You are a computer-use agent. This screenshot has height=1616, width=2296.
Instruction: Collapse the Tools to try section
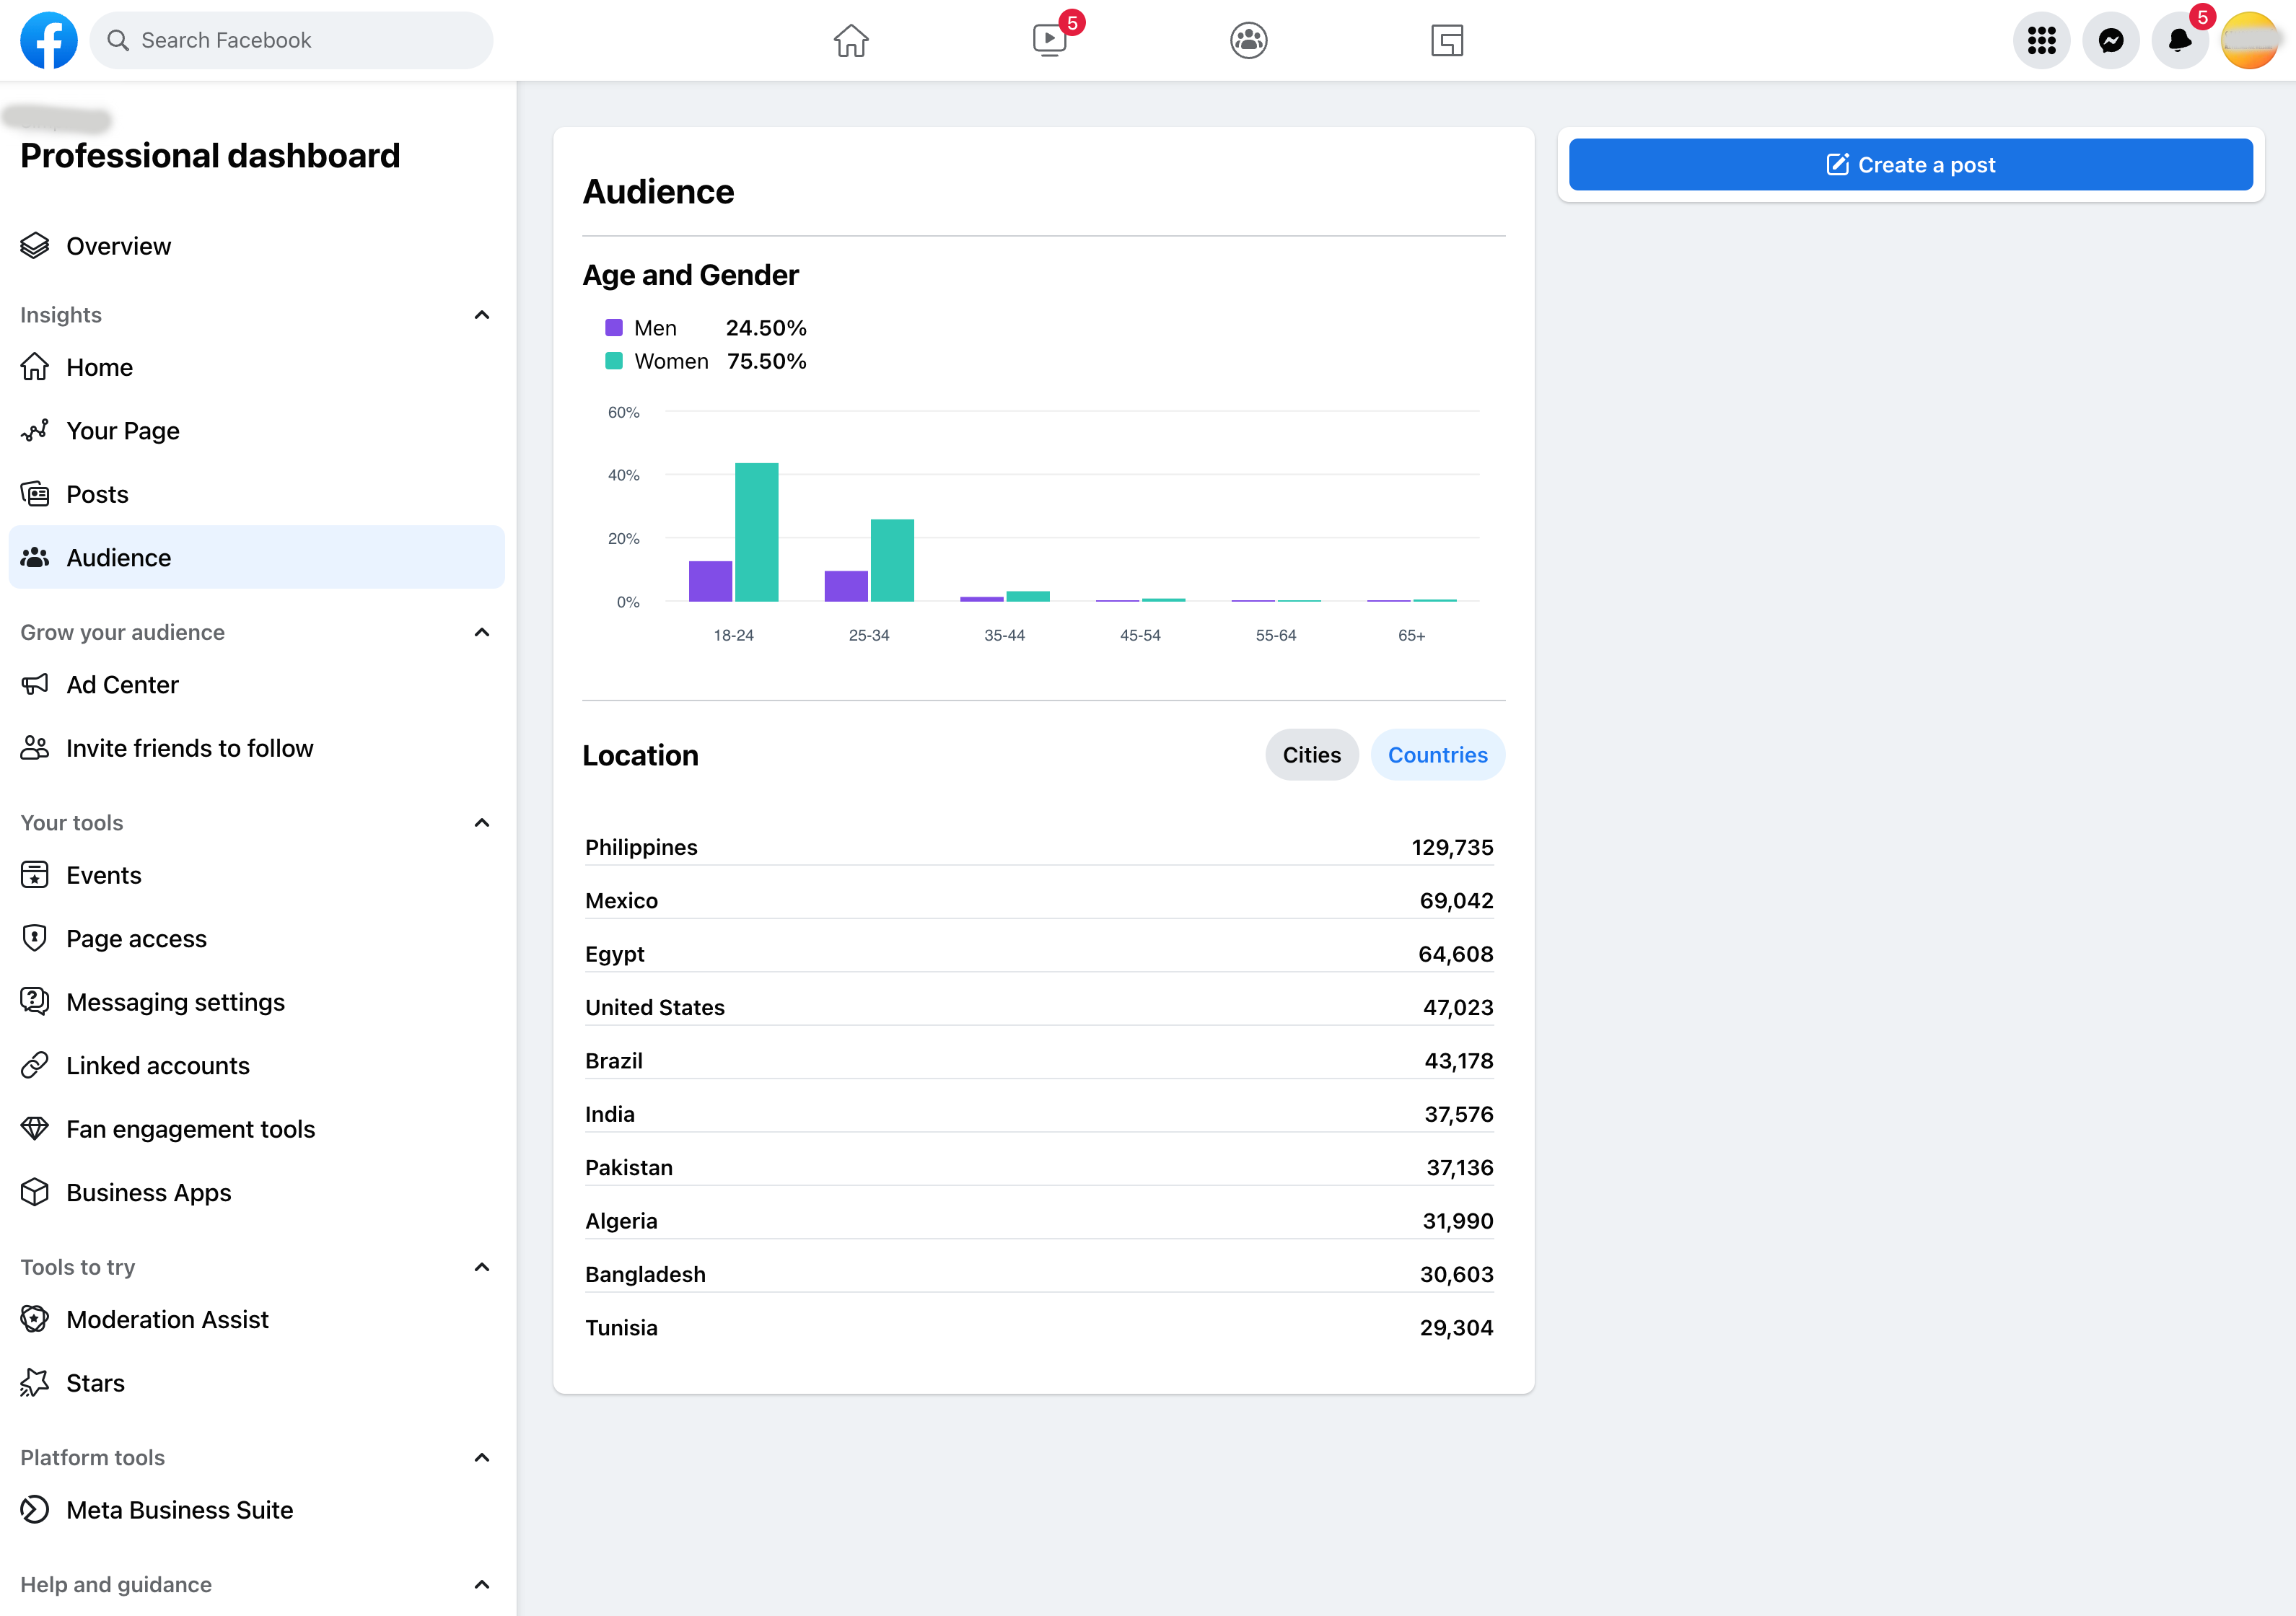coord(481,1267)
